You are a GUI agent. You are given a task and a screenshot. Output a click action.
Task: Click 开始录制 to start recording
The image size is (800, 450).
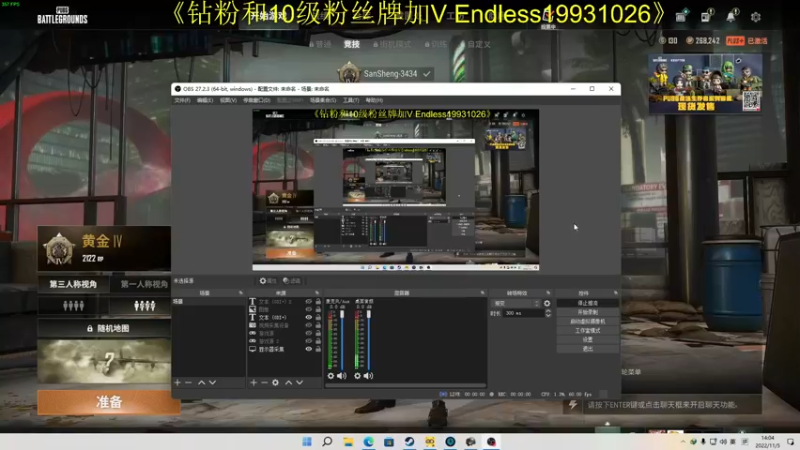coord(587,312)
